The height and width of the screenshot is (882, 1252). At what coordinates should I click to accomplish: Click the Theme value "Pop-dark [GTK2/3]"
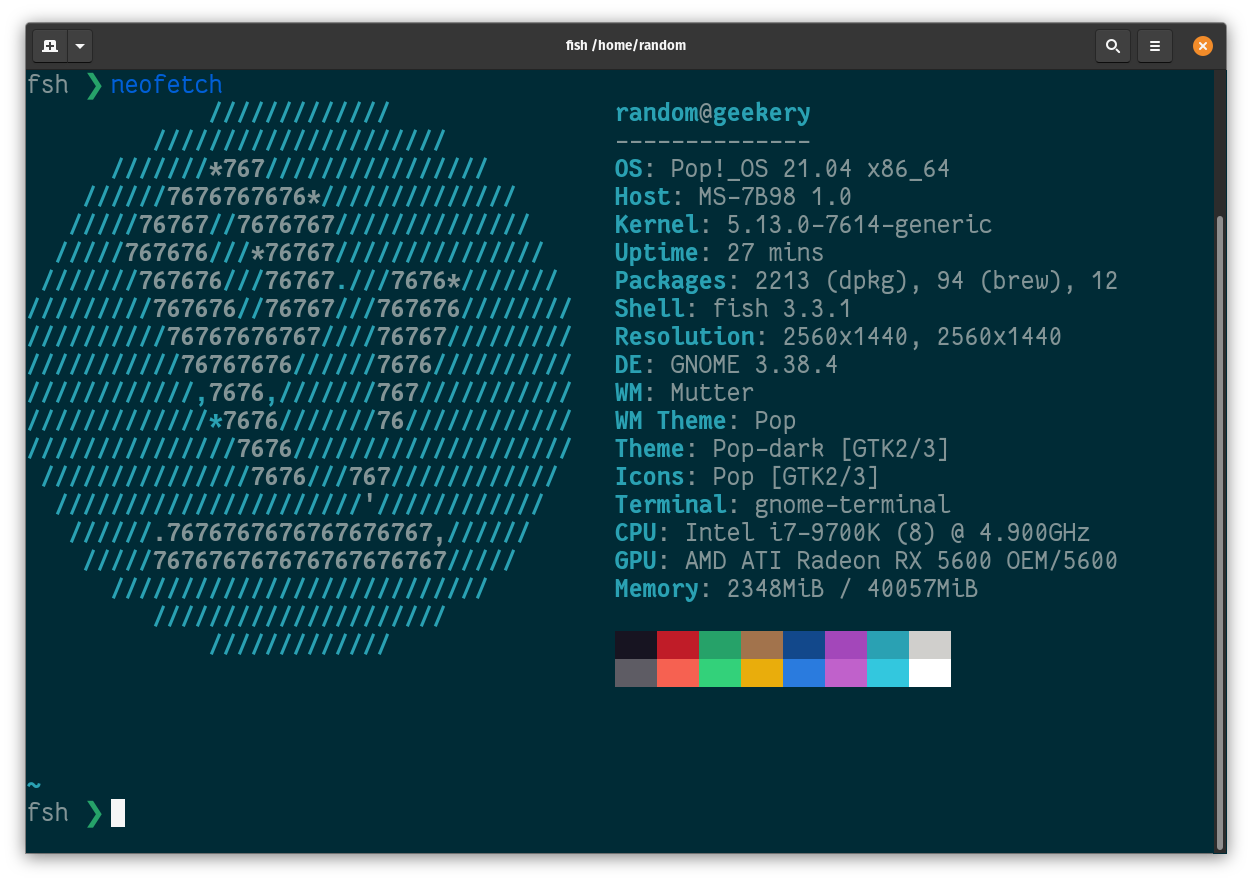(831, 449)
